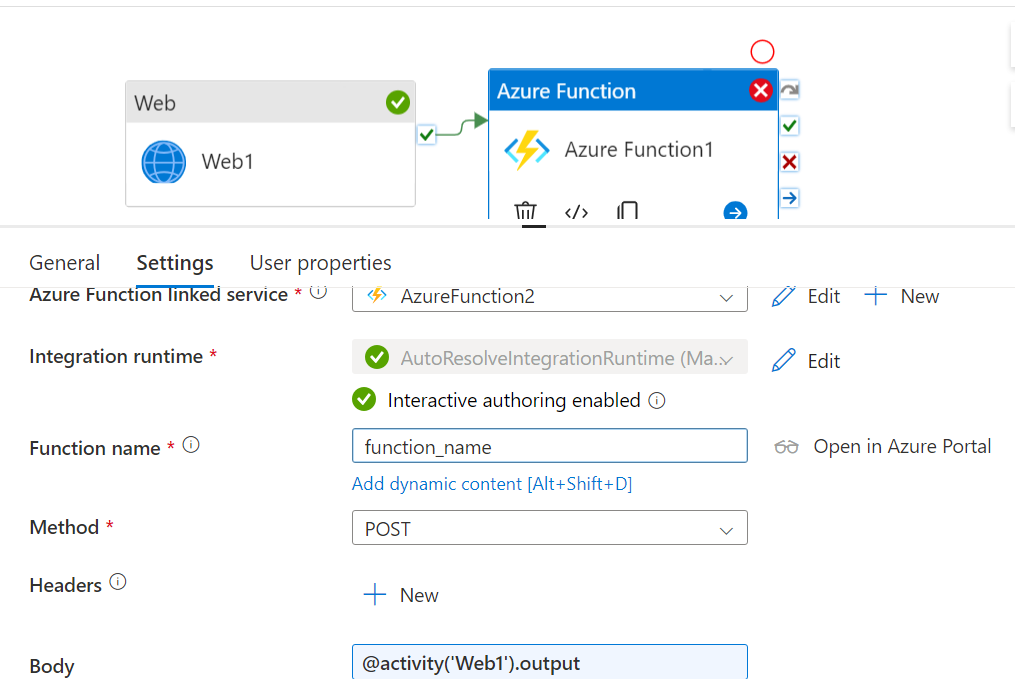Viewport: 1015px width, 683px height.
Task: Click Add dynamic content link
Action: tap(492, 484)
